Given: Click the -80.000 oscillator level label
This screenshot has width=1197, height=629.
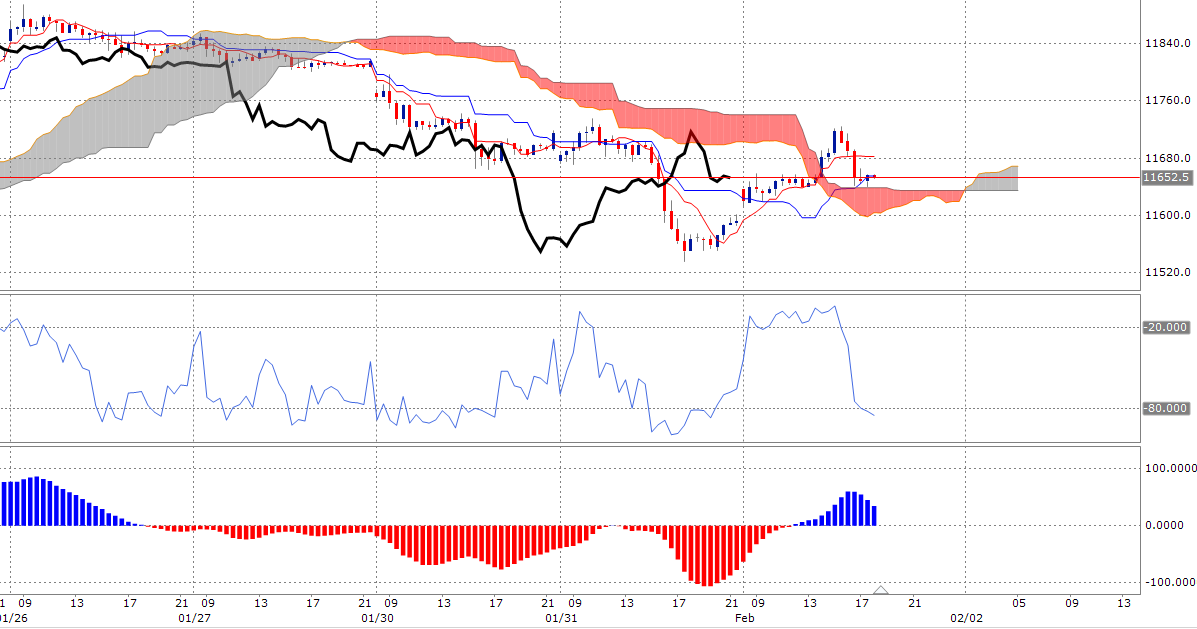Looking at the screenshot, I should [1166, 408].
